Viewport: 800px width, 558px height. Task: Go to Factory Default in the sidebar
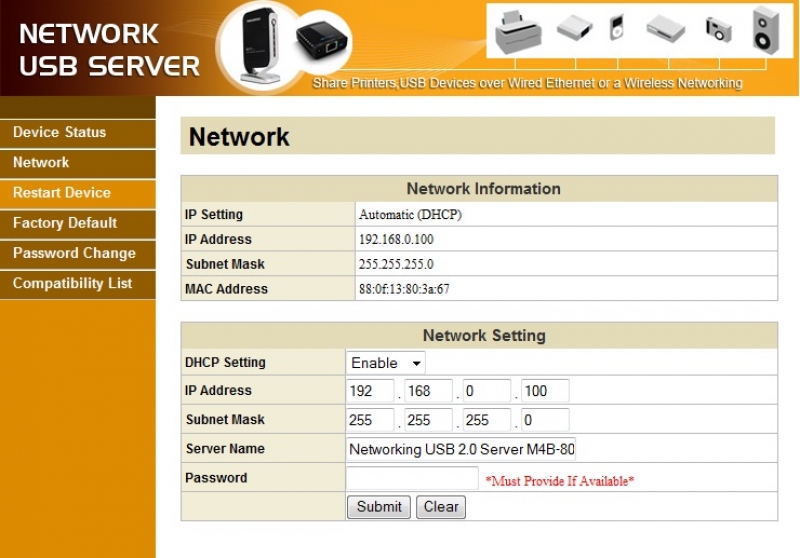tap(64, 223)
